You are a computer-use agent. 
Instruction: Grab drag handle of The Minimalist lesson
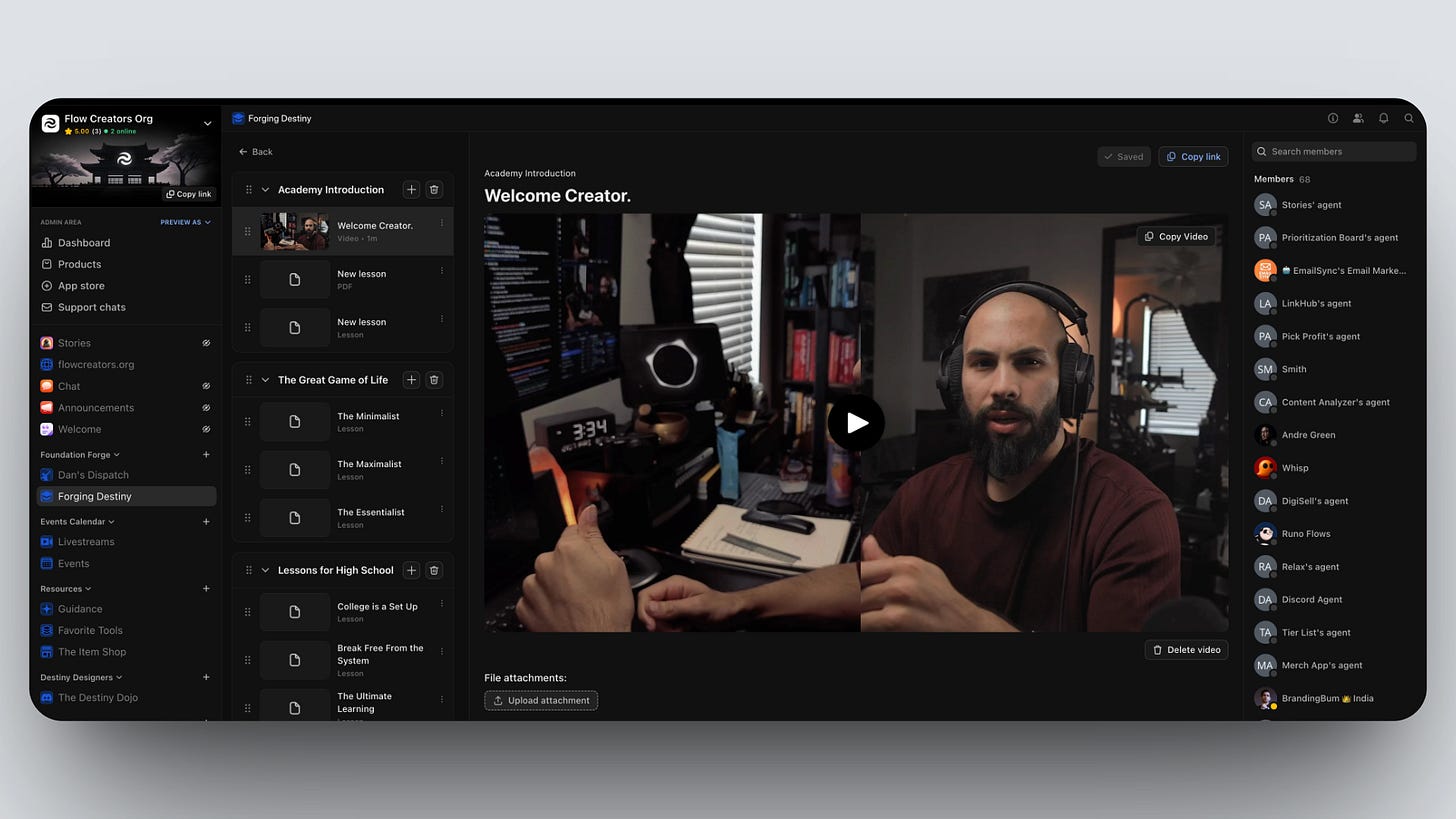coord(248,422)
